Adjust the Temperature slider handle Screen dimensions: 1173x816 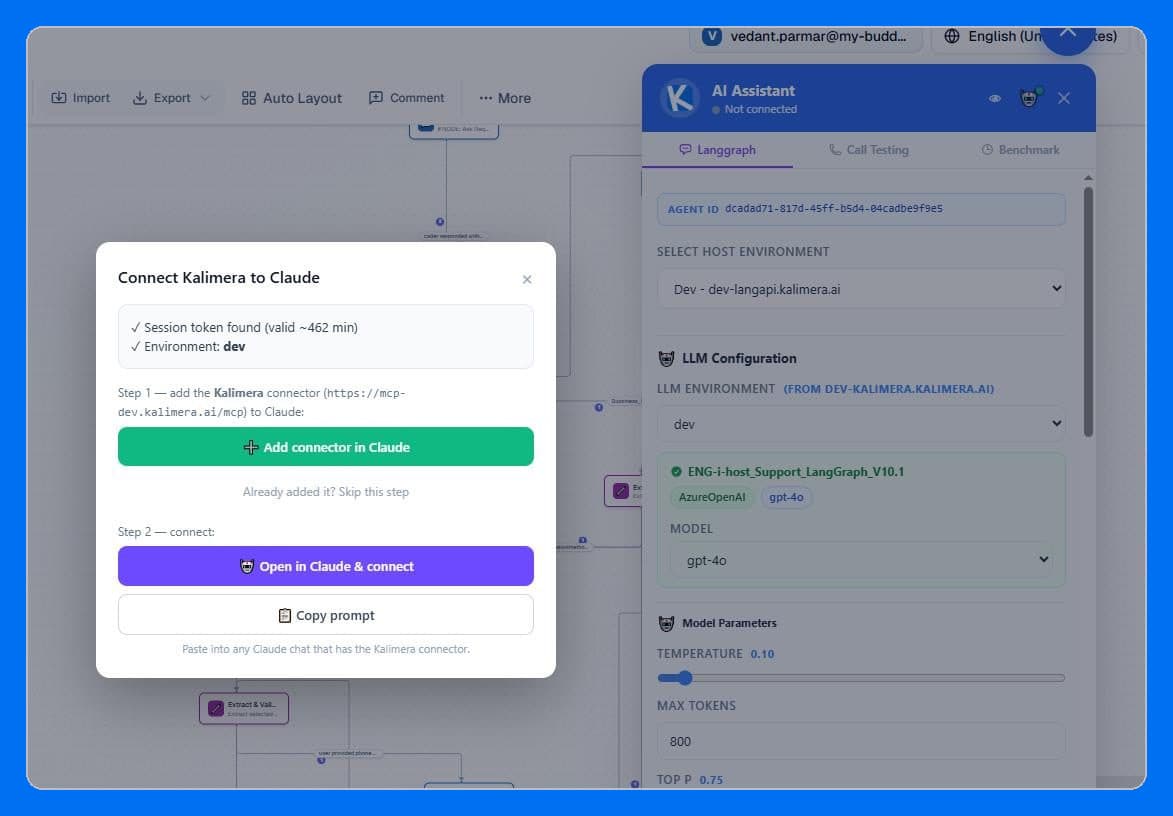[684, 678]
